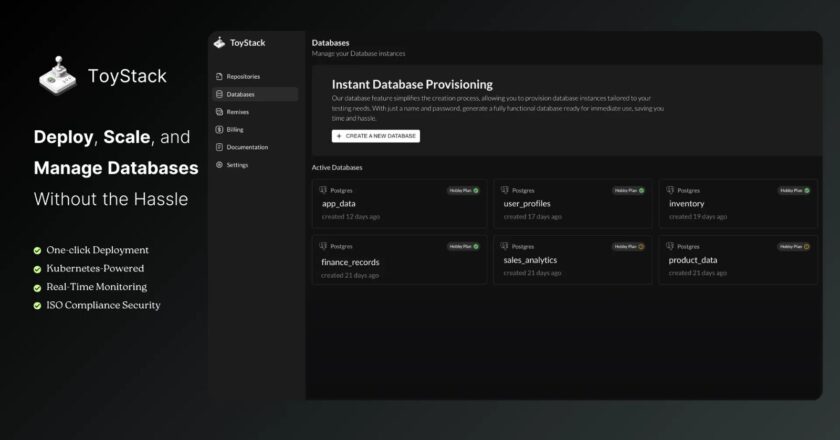Open the finance_records database name
The width and height of the screenshot is (840, 440).
[x=350, y=262]
